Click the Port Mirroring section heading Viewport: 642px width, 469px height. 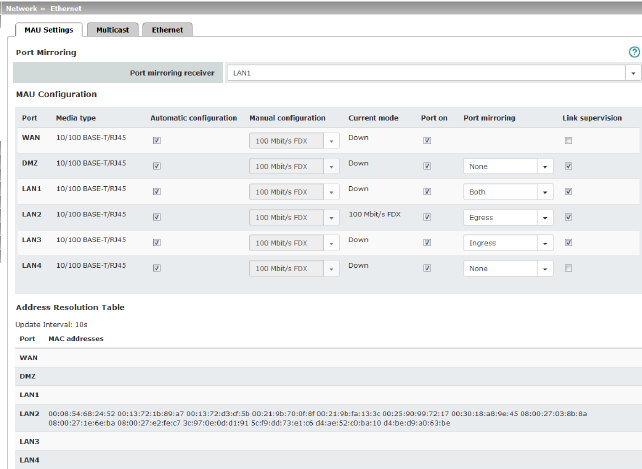coord(46,52)
